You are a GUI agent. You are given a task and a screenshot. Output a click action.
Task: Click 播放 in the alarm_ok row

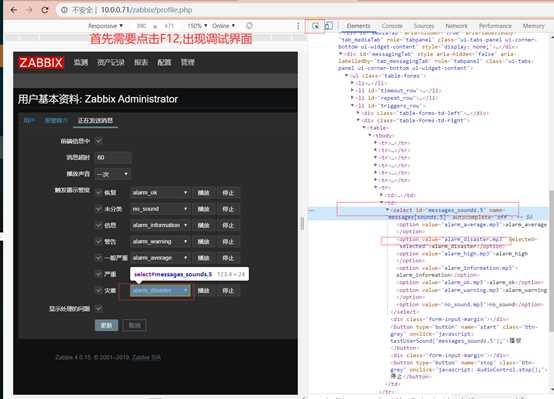pos(204,193)
